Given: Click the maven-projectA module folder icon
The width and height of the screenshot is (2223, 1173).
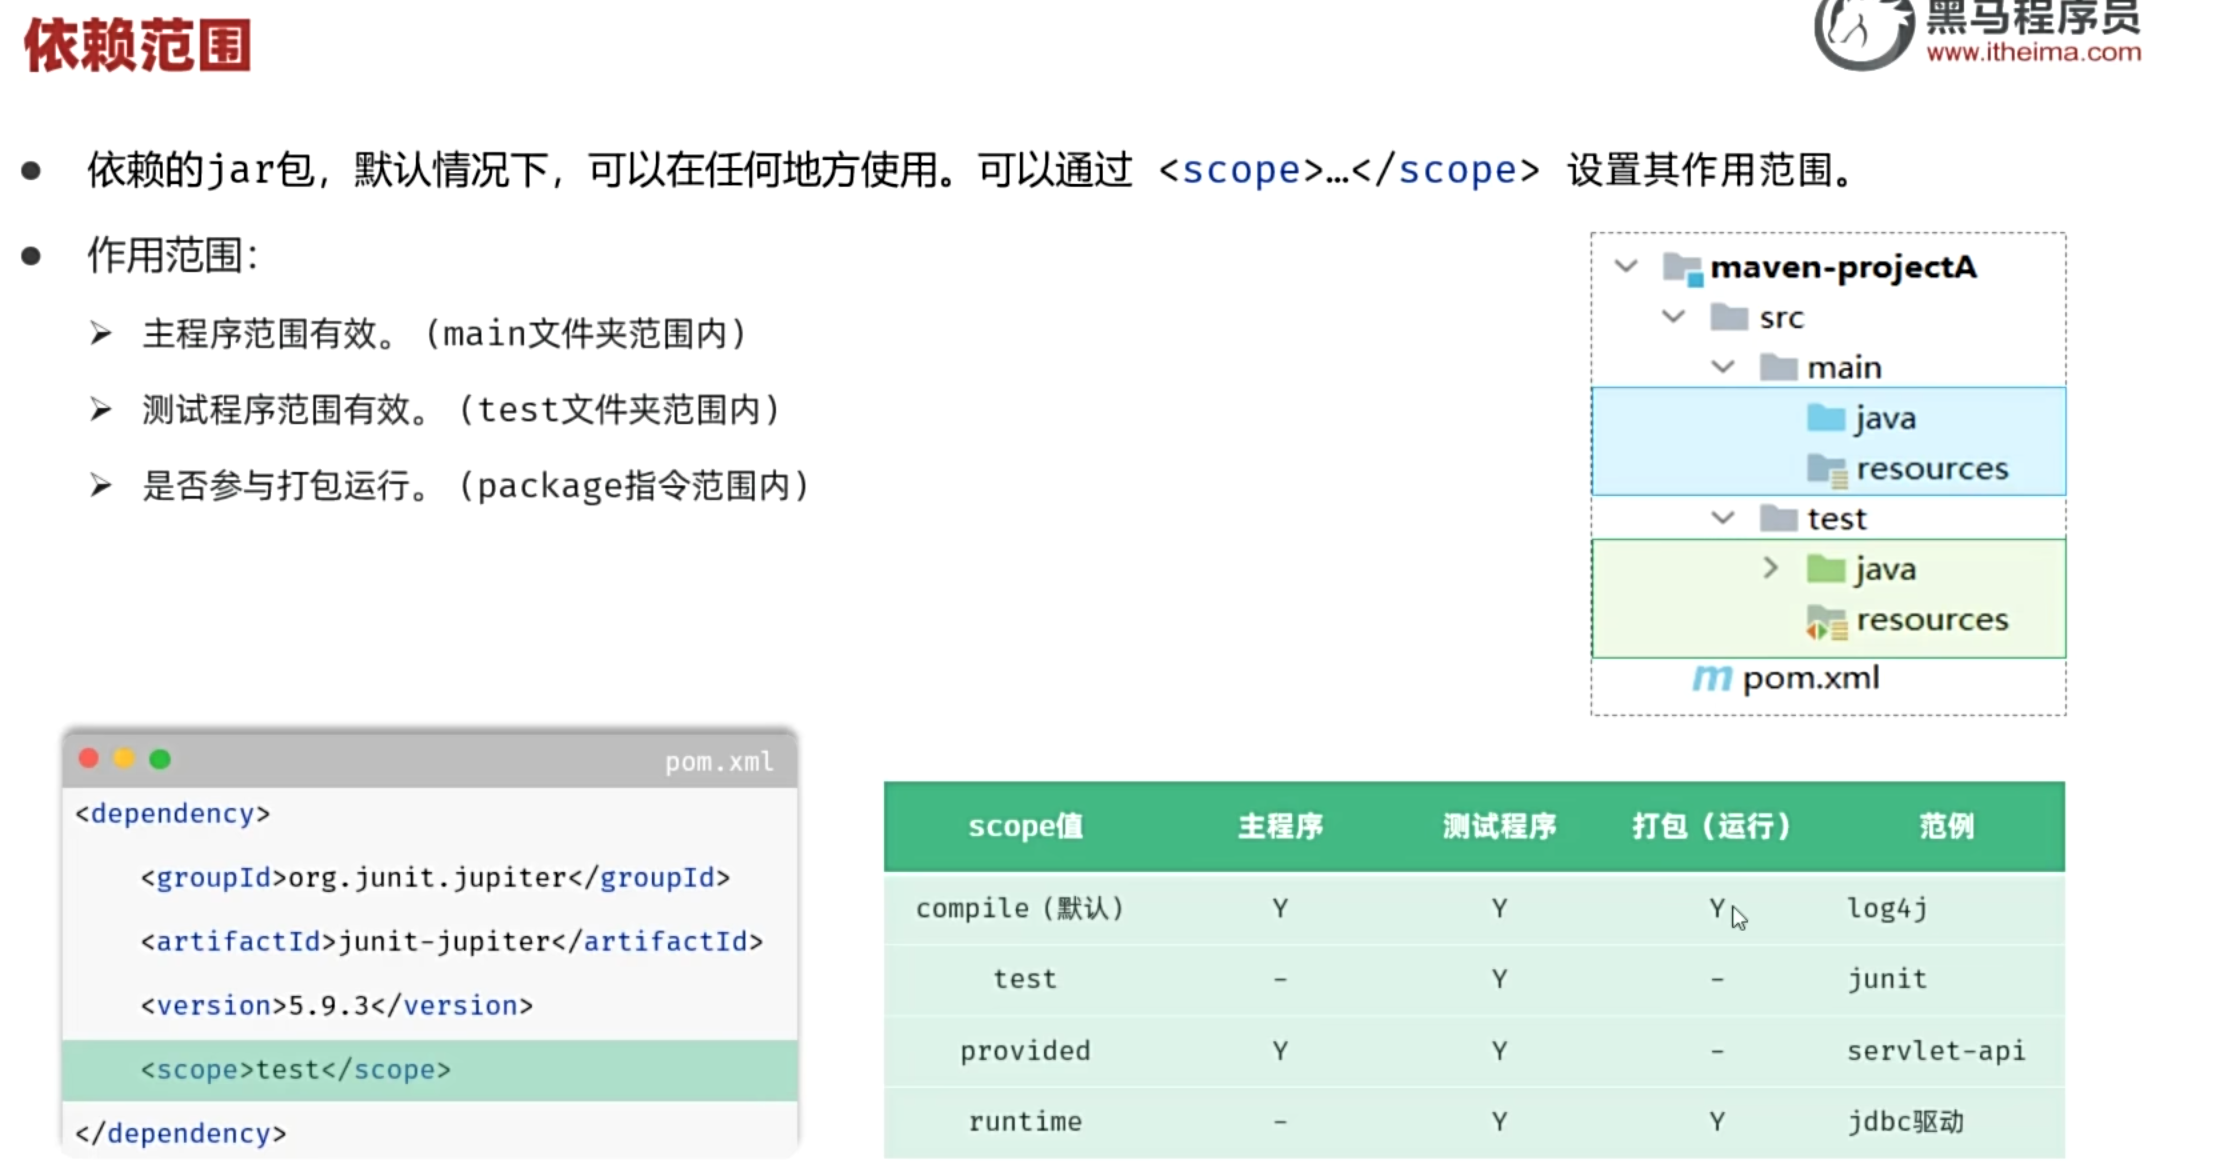Looking at the screenshot, I should tap(1681, 268).
